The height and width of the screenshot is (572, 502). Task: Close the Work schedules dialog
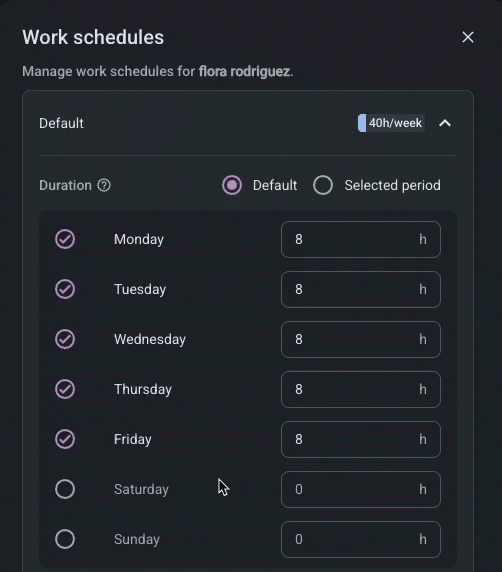[x=468, y=37]
